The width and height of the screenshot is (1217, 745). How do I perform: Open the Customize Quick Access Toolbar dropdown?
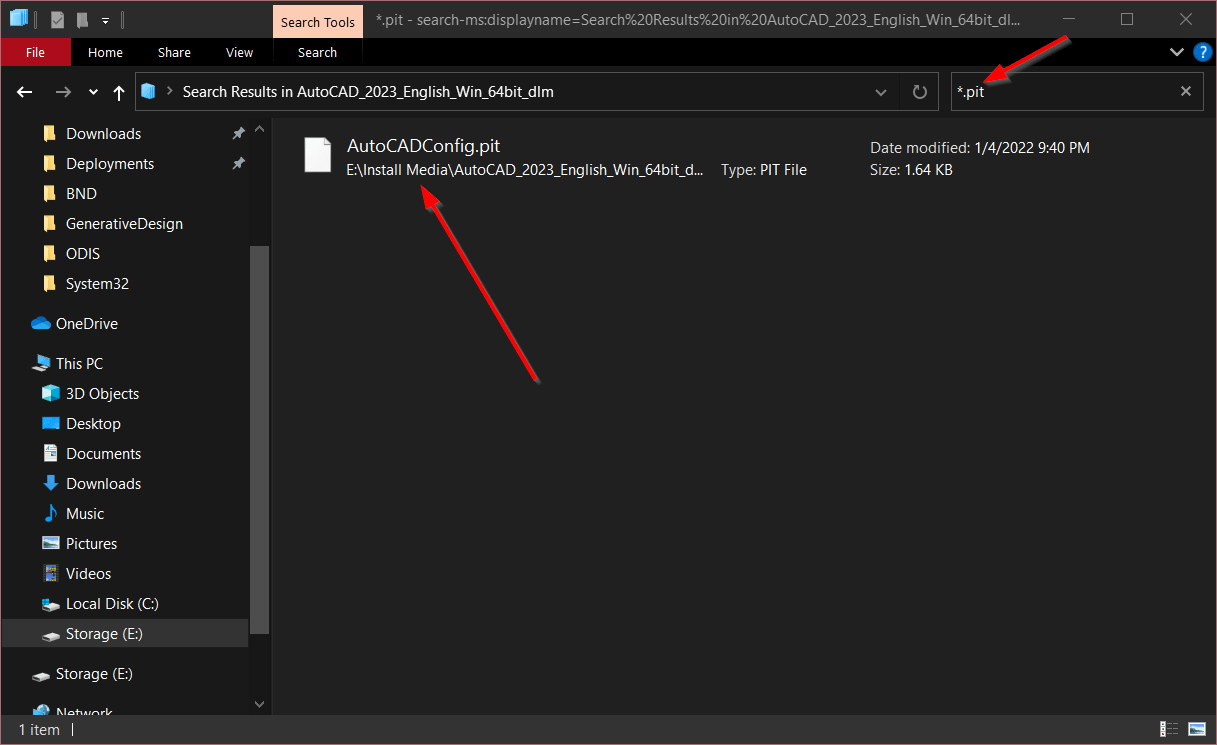(x=105, y=19)
